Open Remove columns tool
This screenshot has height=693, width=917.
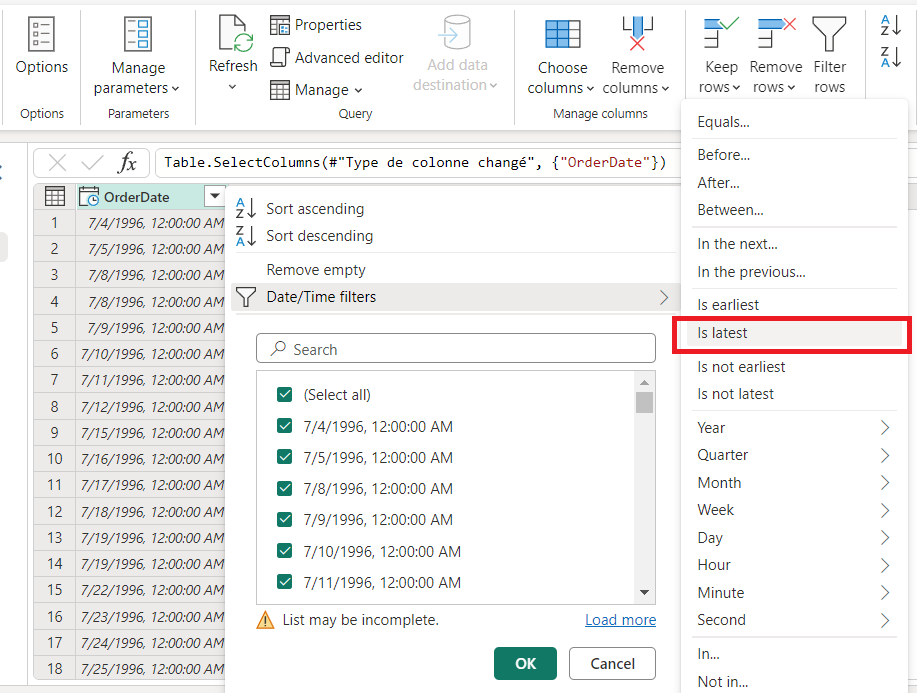tap(637, 33)
